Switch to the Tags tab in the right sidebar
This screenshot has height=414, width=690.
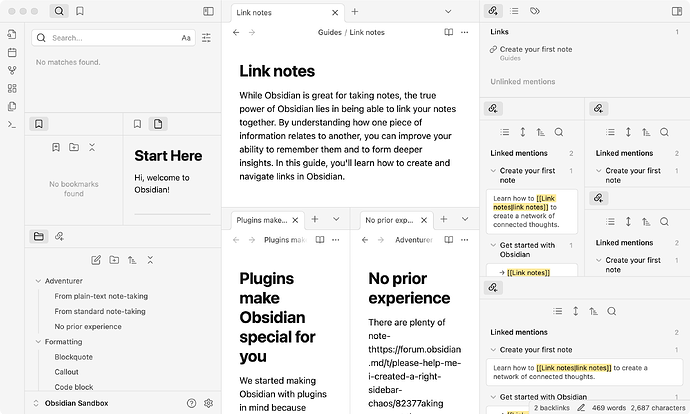click(x=535, y=11)
